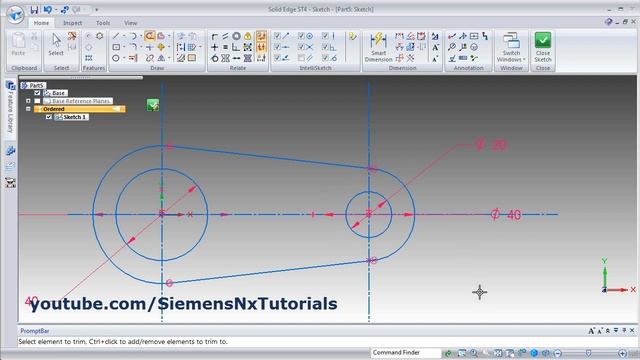
Task: Apply the Perpendicular relationship
Action: click(x=236, y=47)
